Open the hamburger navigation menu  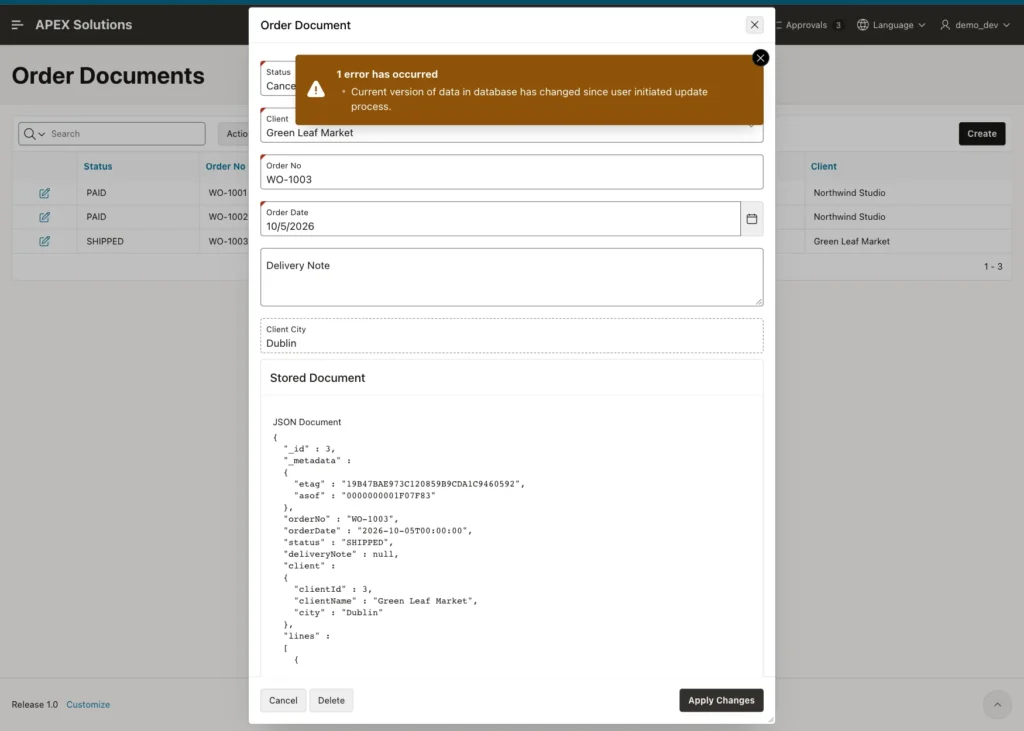[18, 25]
